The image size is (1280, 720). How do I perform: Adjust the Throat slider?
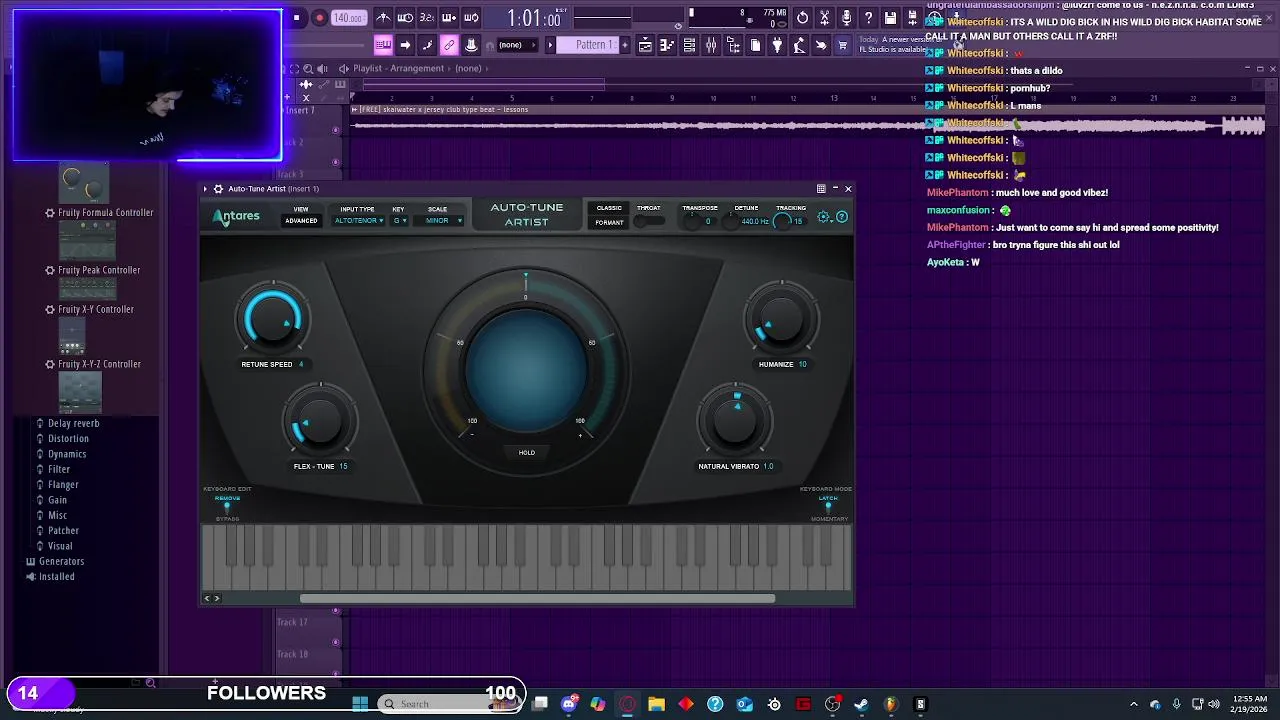[x=649, y=221]
